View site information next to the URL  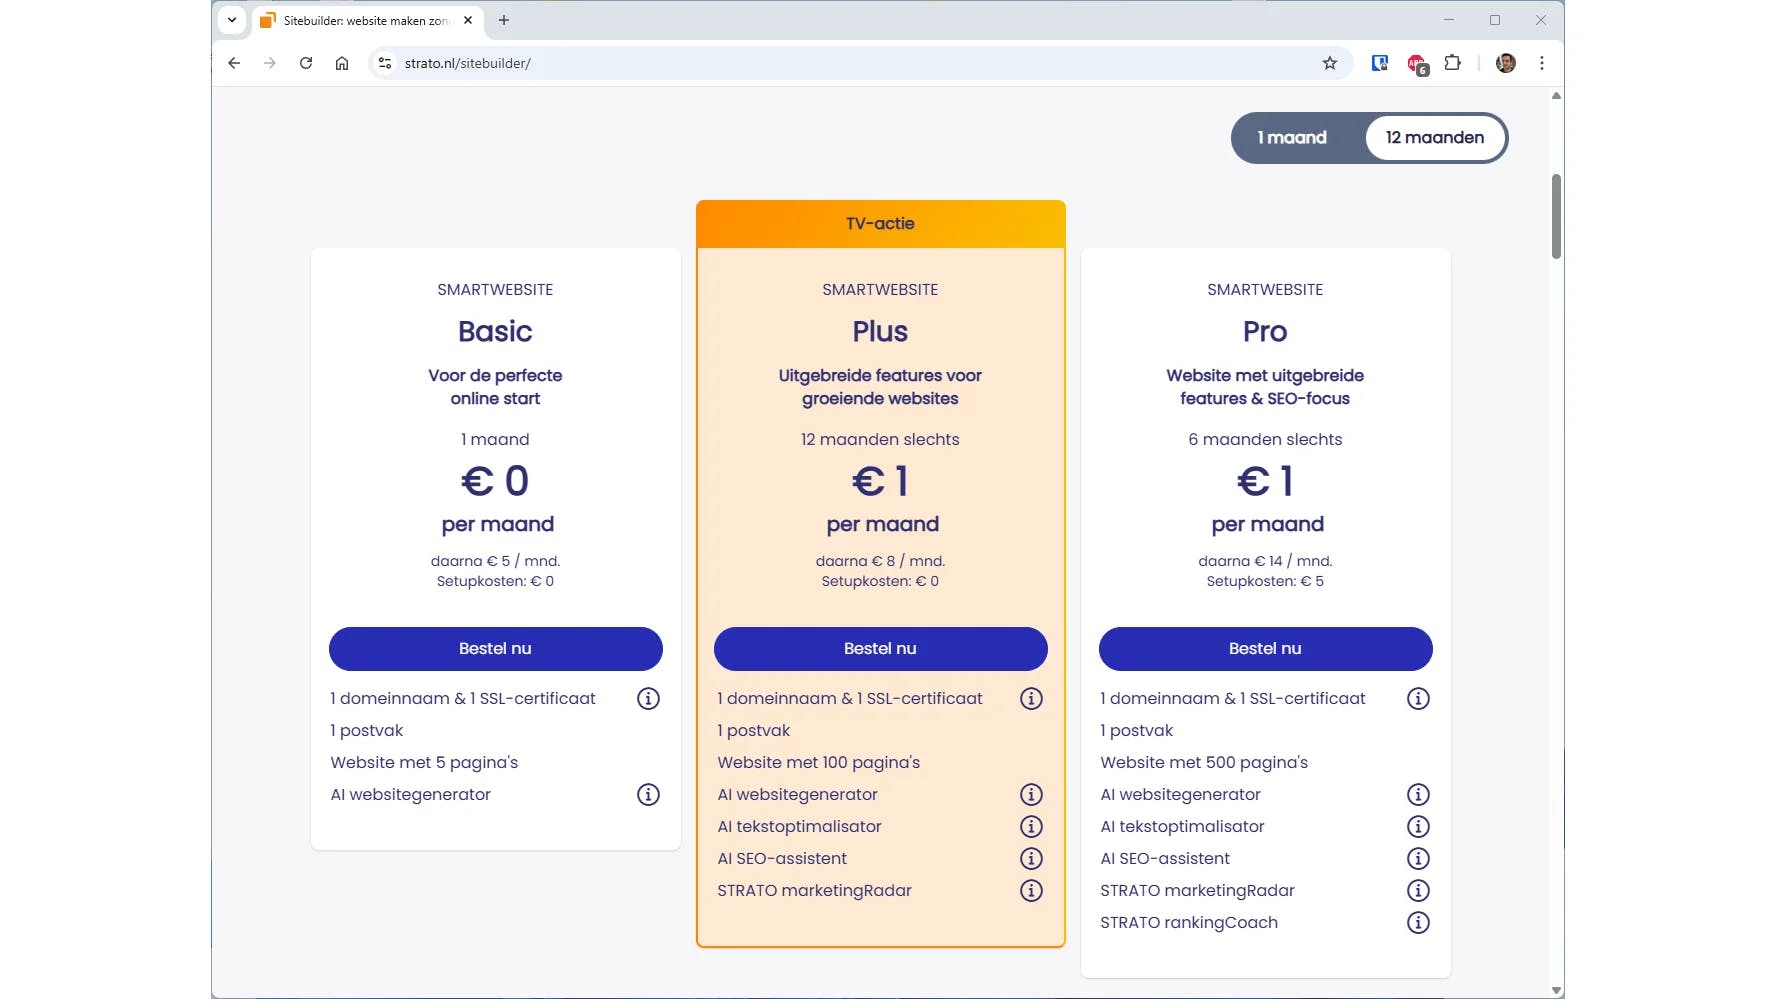(385, 63)
